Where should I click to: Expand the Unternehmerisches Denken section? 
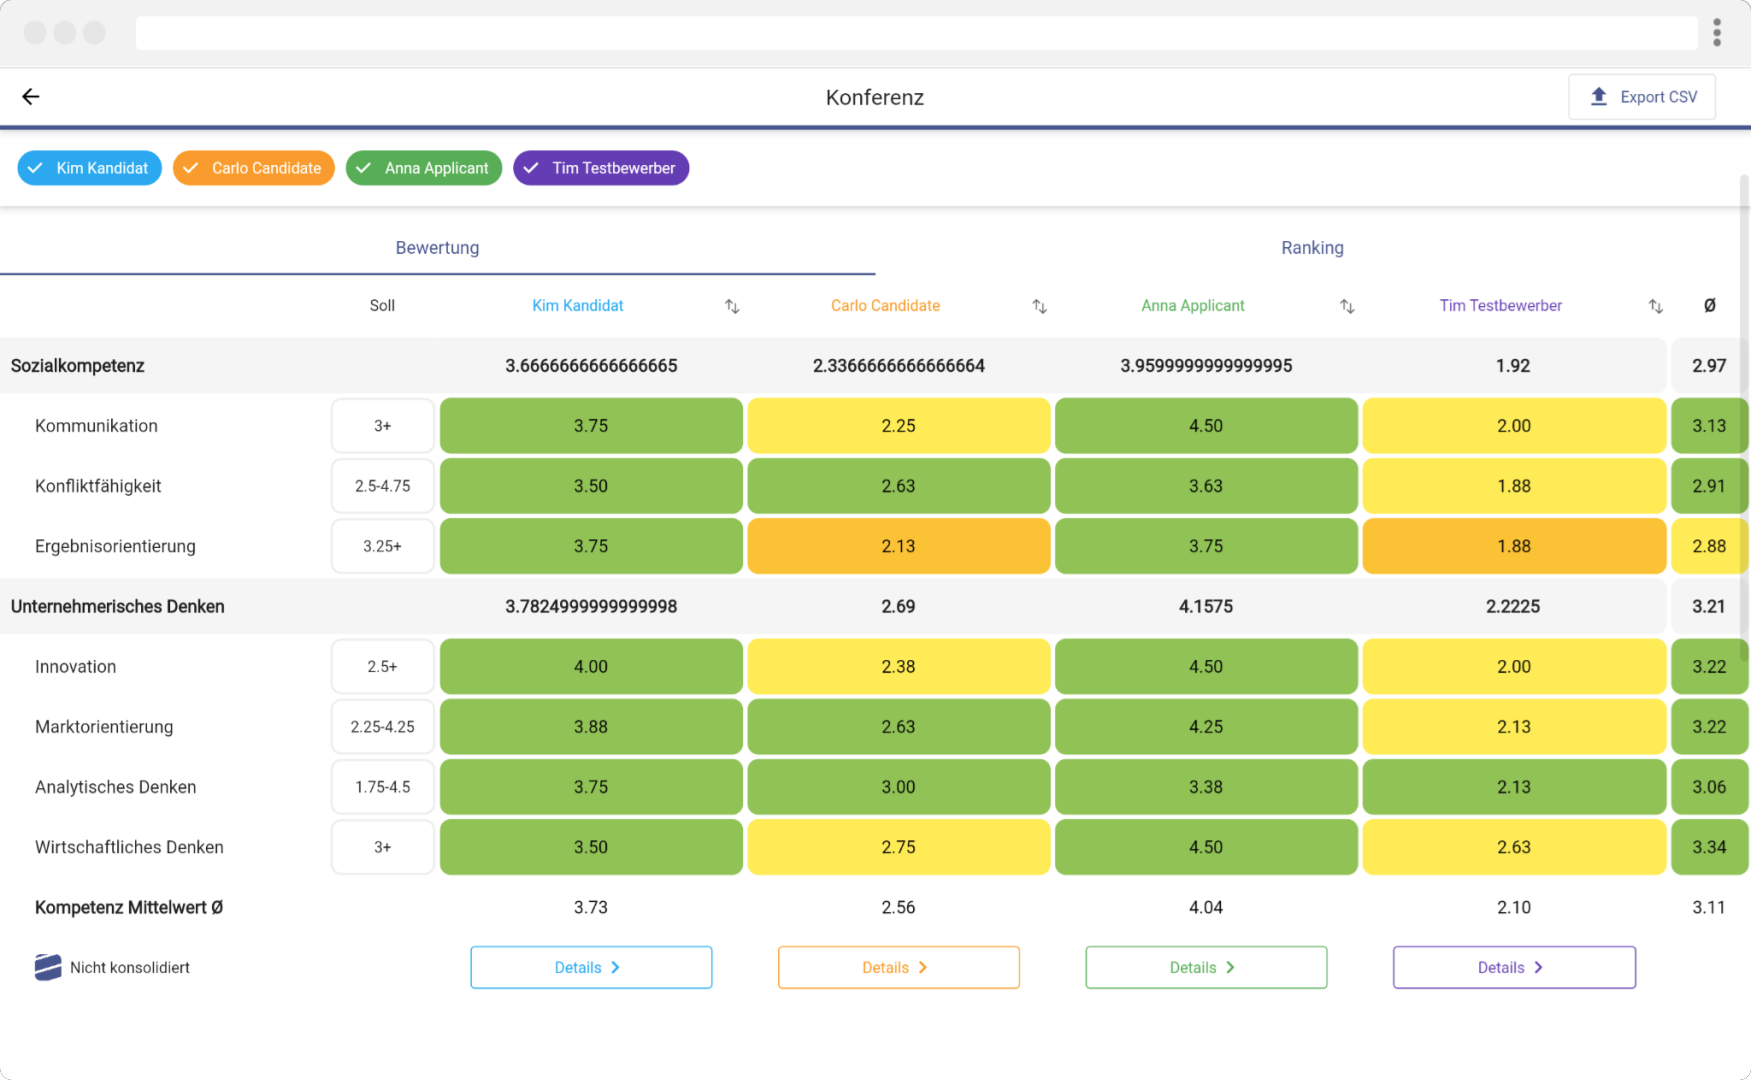[x=117, y=606]
